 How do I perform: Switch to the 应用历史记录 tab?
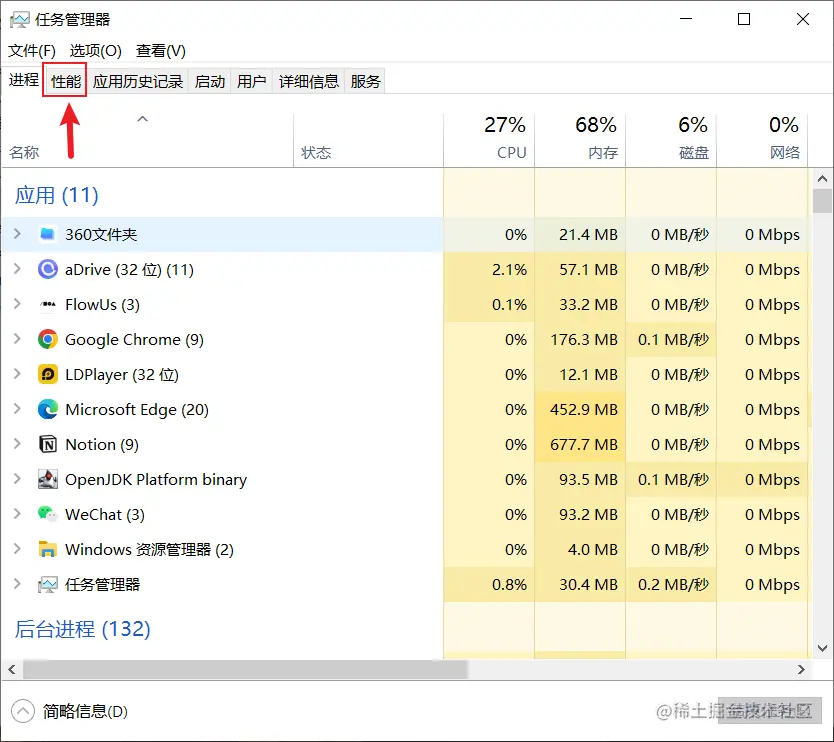coord(138,81)
